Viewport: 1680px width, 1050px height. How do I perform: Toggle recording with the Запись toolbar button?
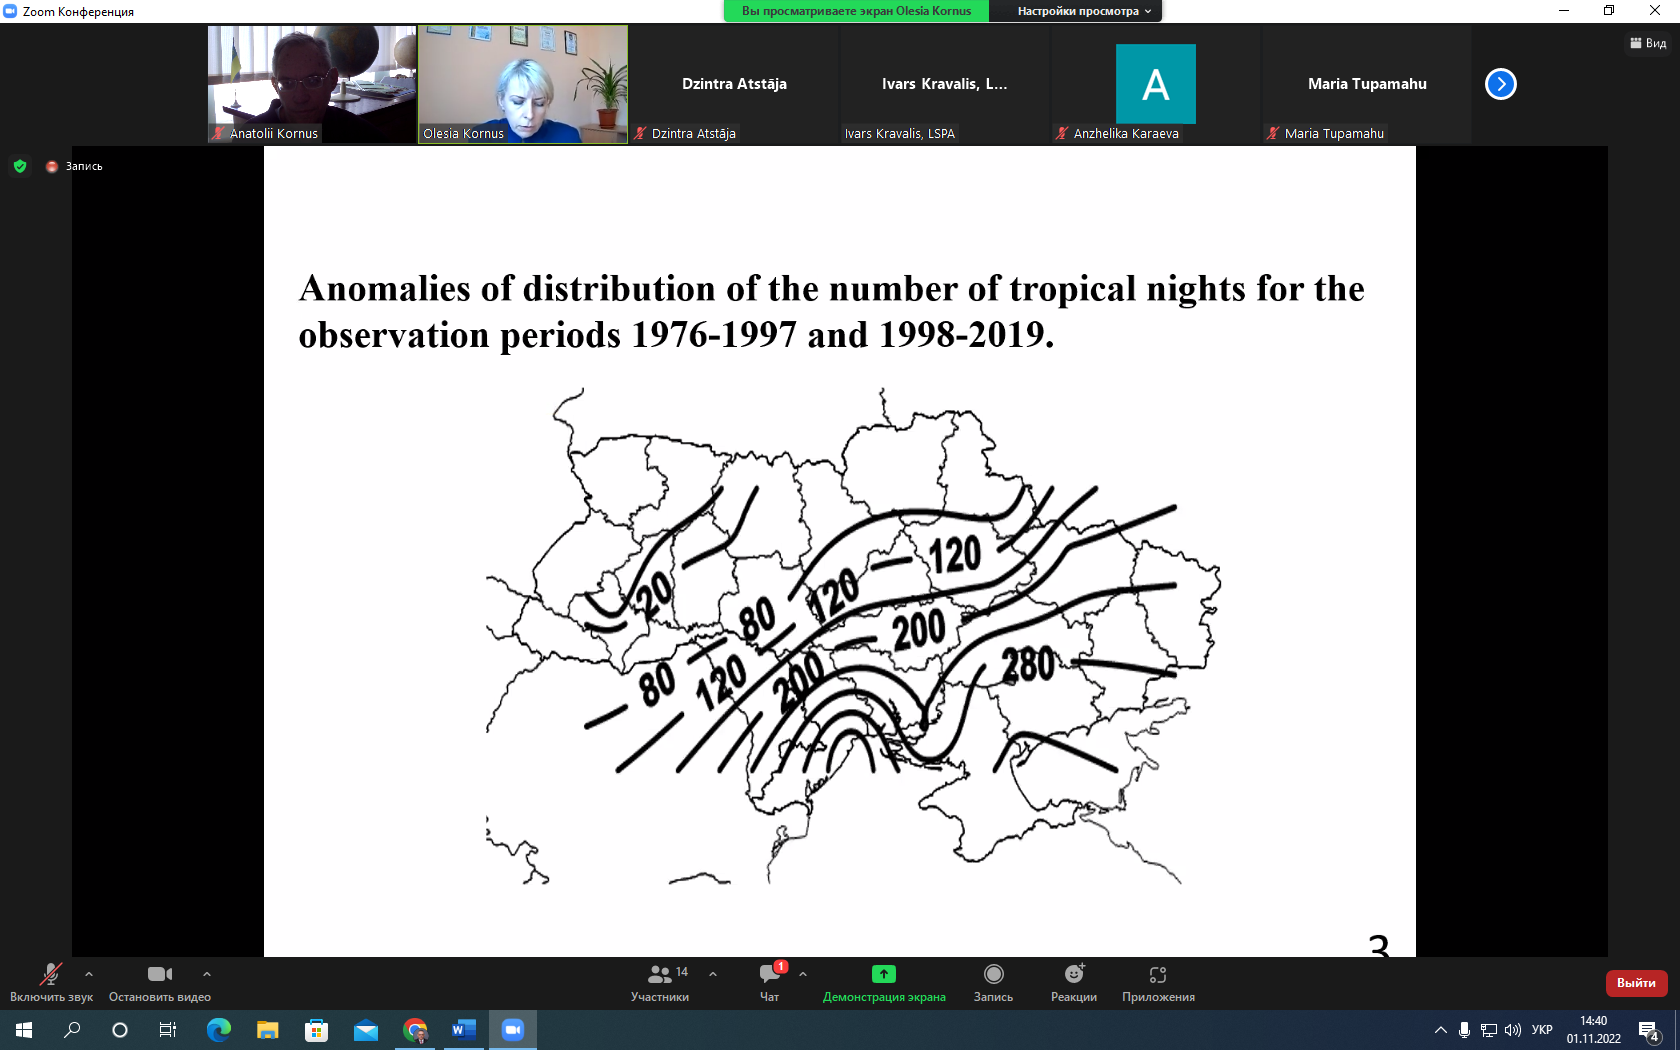pyautogui.click(x=993, y=981)
